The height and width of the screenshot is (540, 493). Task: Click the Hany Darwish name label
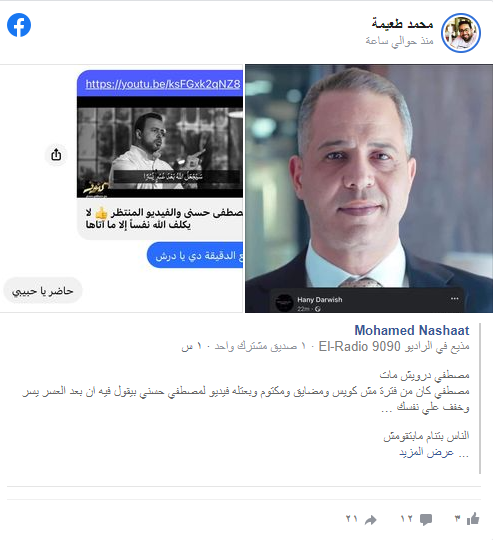(320, 300)
